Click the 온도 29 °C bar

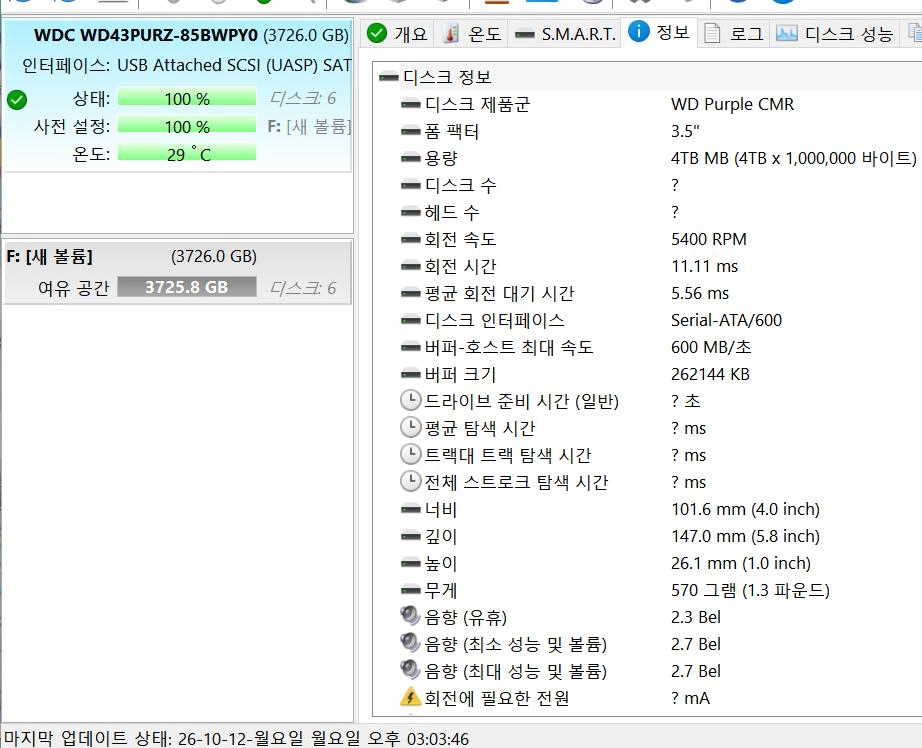coord(187,153)
